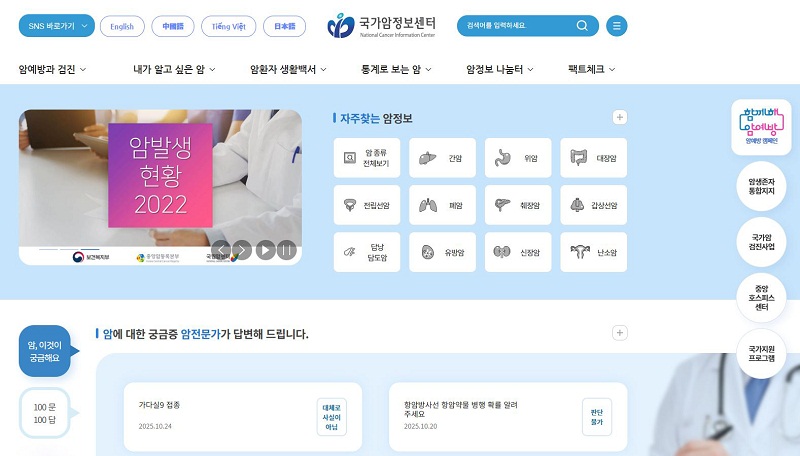
Task: Select the liver cancer (간암) icon
Action: (428, 158)
